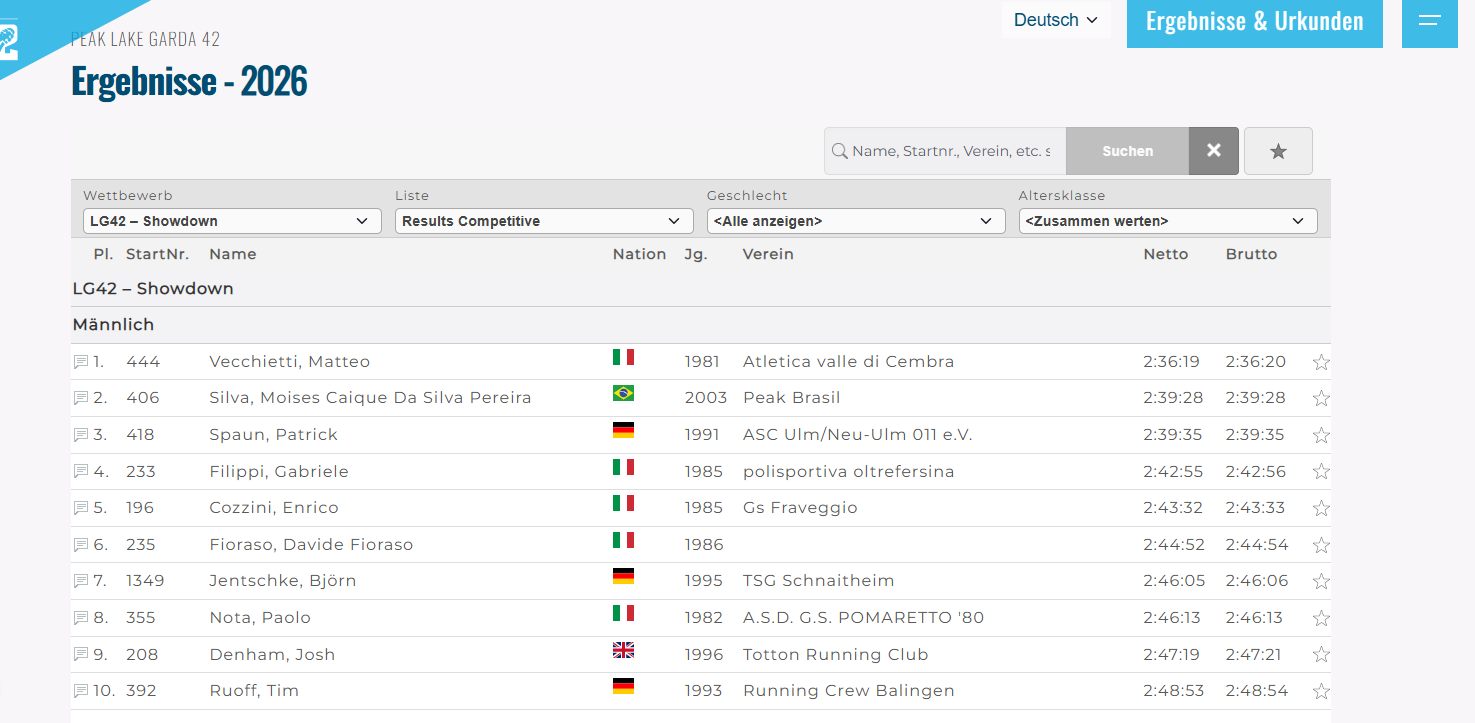The height and width of the screenshot is (723, 1475).
Task: Open the hamburger menu icon
Action: click(x=1429, y=21)
